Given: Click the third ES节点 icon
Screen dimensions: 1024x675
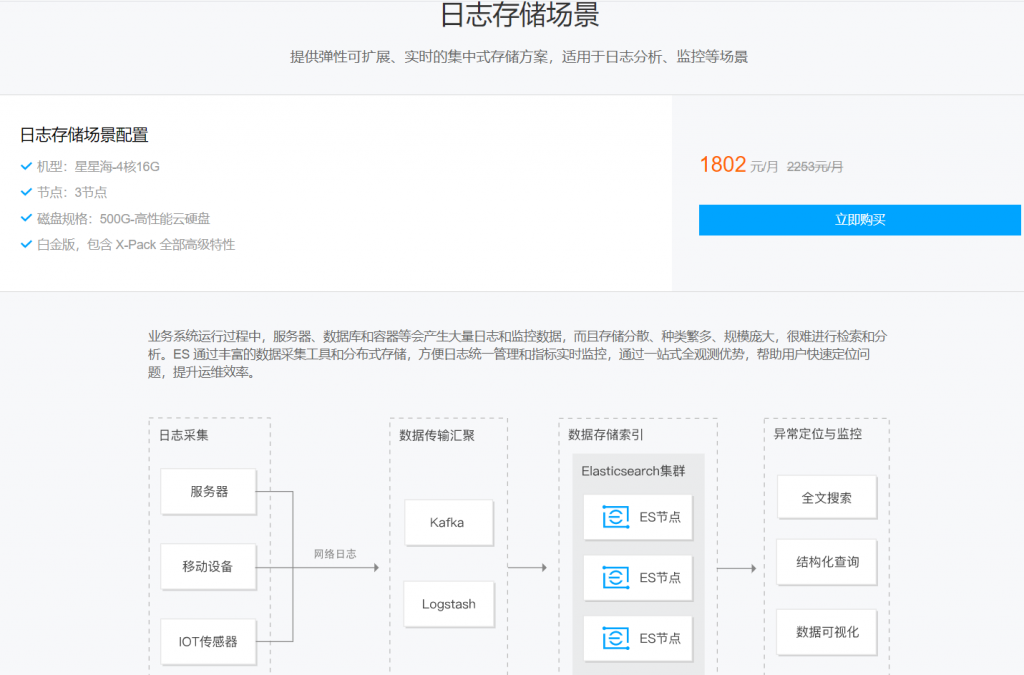Looking at the screenshot, I should click(616, 638).
